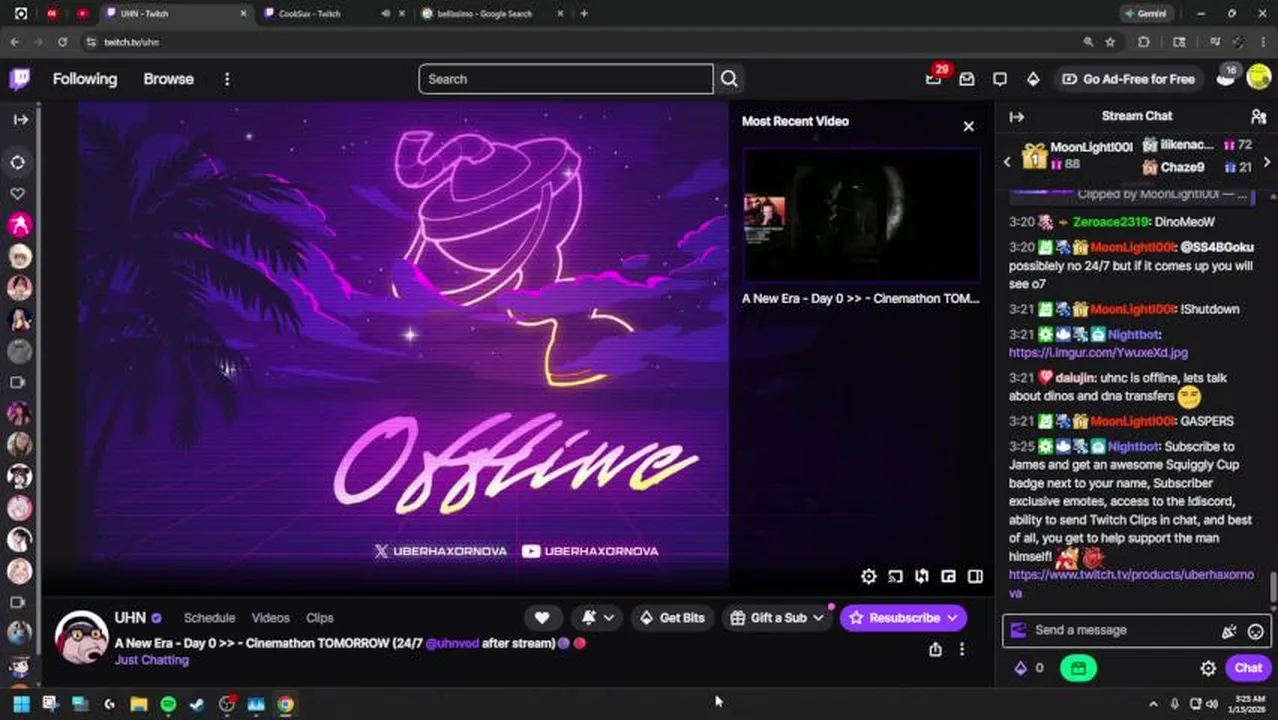Click the Go Ad-Free for Free button

pos(1128,79)
